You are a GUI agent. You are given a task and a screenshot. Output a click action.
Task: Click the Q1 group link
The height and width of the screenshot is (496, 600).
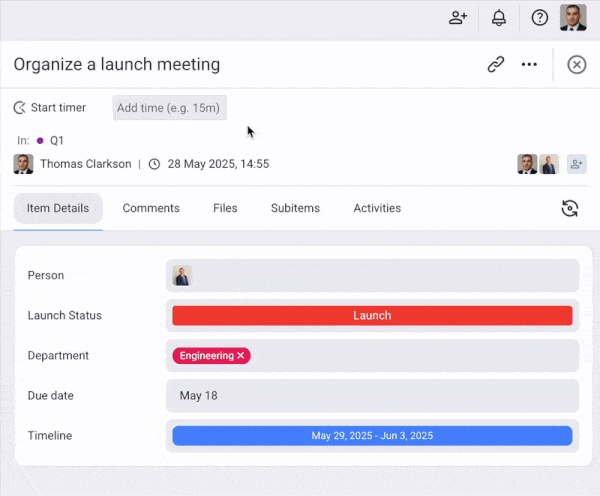[57, 141]
